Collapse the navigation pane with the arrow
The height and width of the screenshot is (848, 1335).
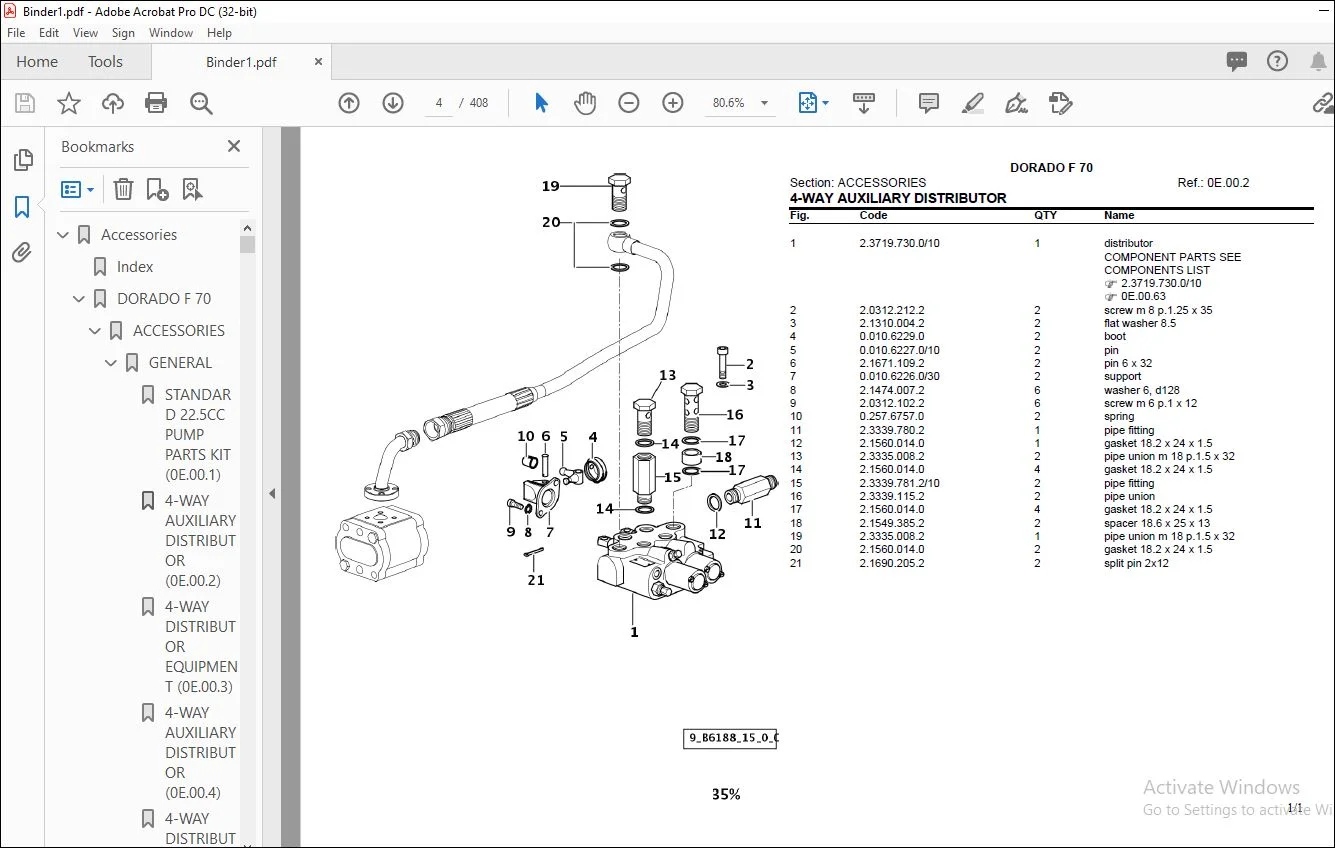[271, 493]
